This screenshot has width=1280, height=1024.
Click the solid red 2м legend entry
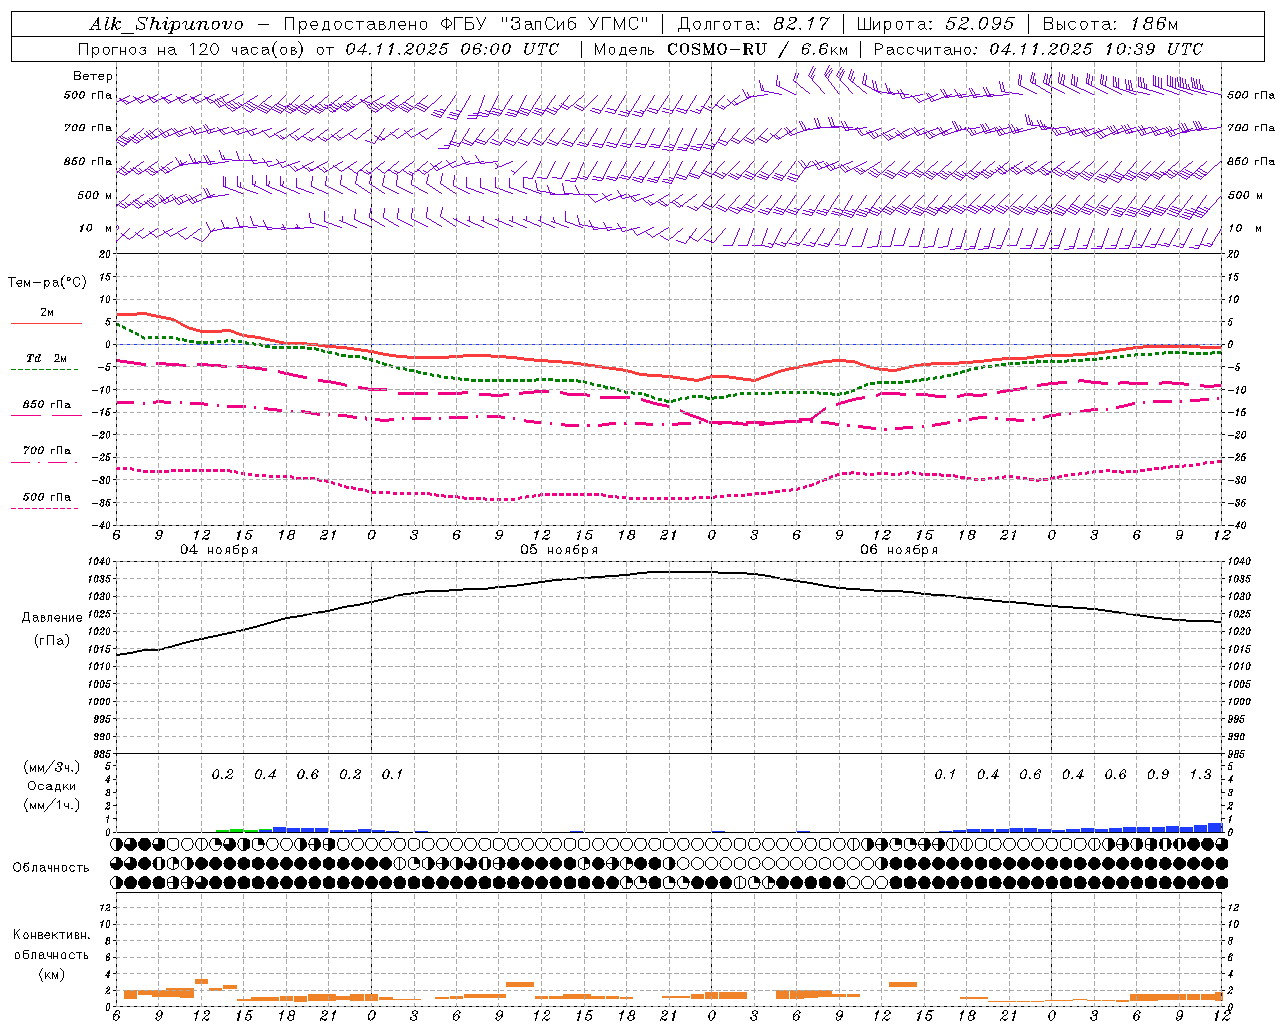point(46,317)
